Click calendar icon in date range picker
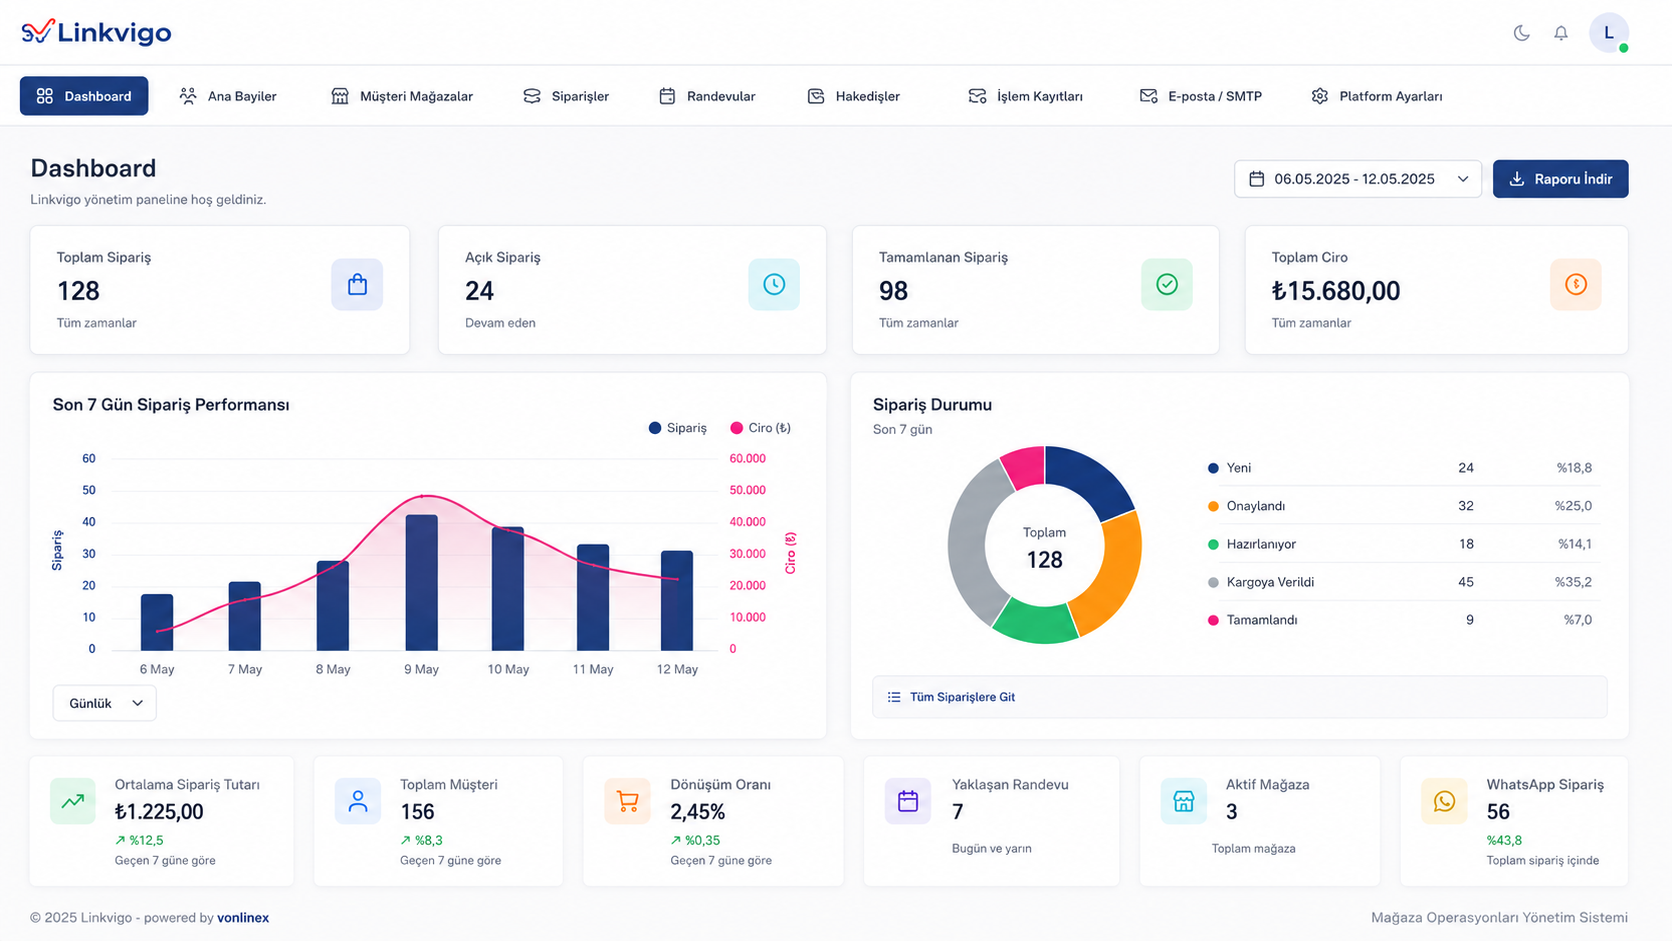The height and width of the screenshot is (941, 1672). pos(1257,179)
